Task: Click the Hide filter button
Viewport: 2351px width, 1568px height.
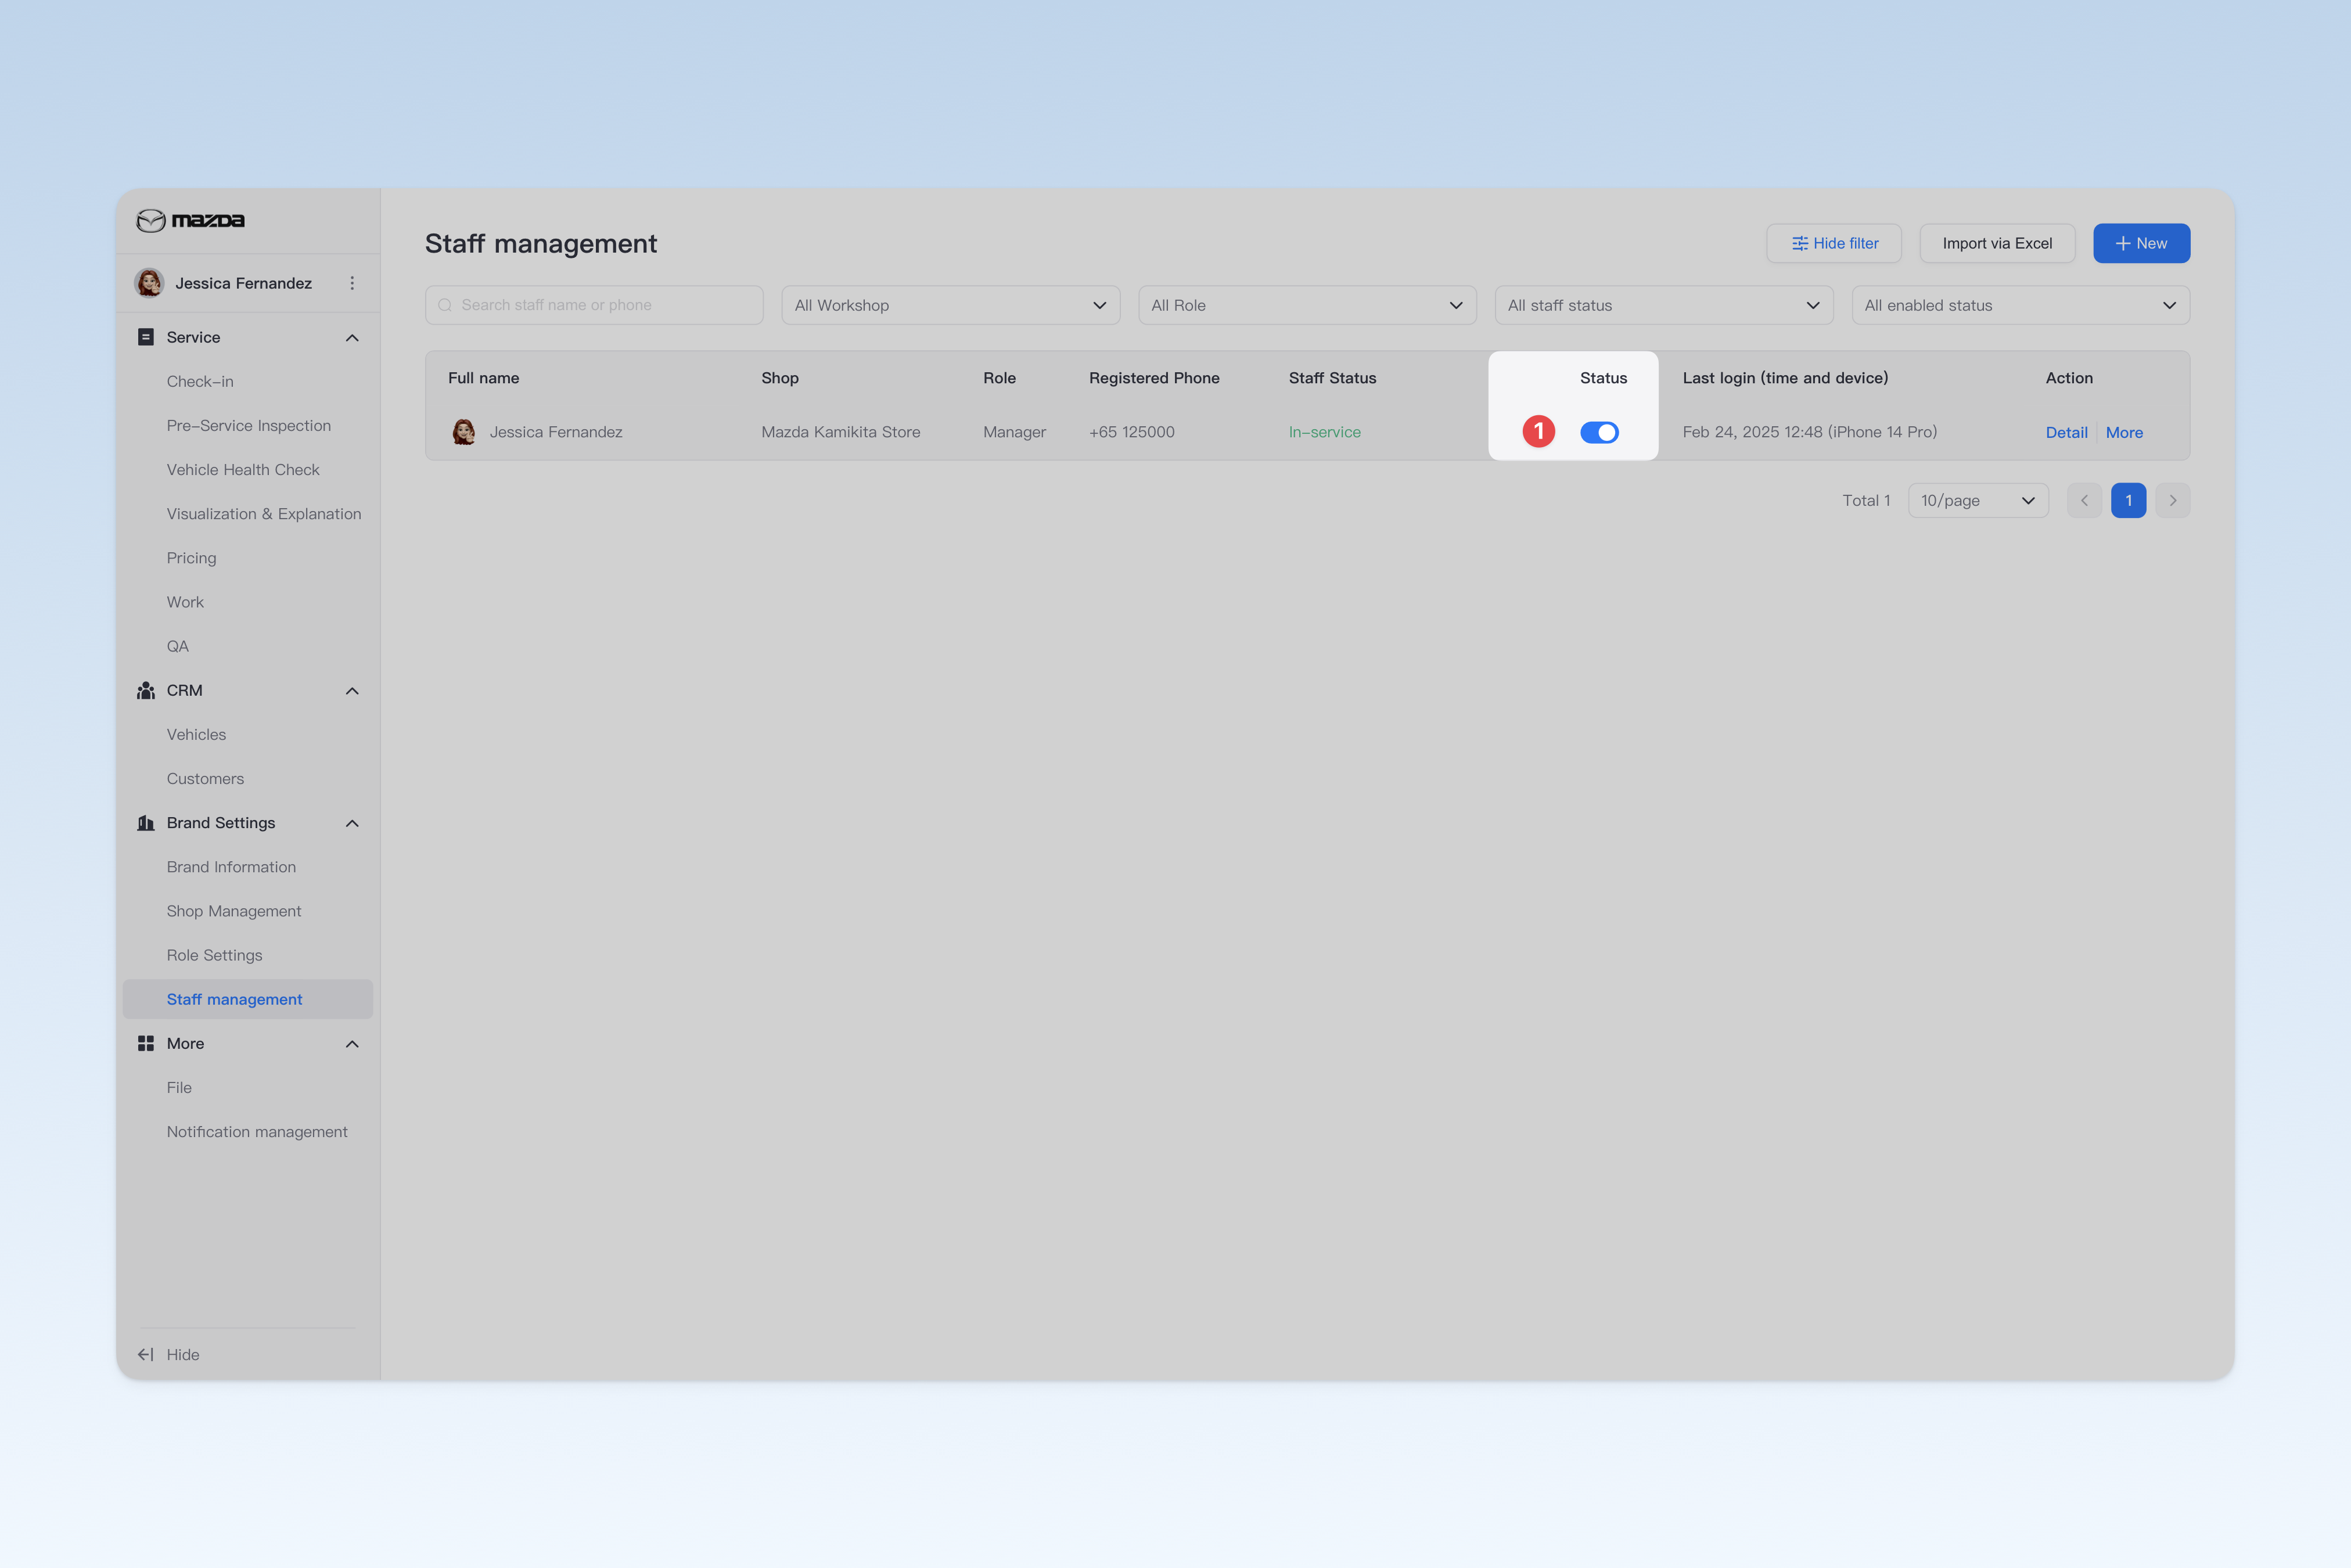Action: click(x=1834, y=243)
